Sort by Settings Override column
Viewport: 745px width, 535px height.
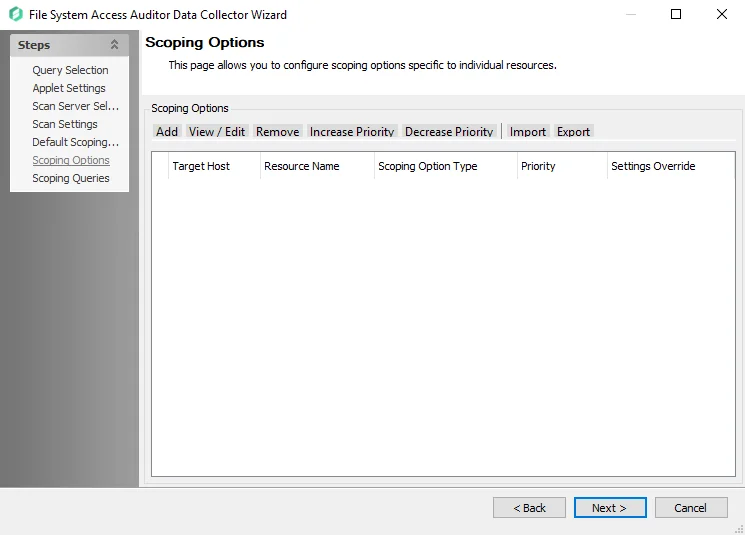[671, 166]
